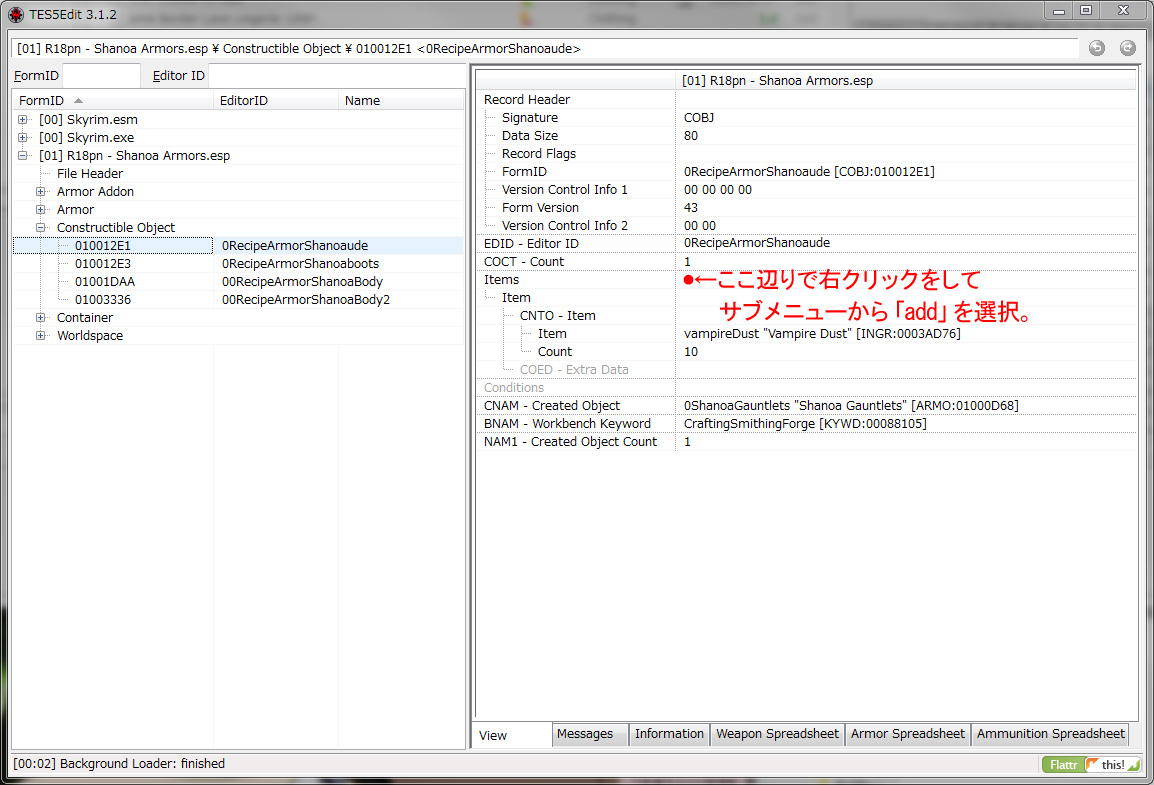Select record 010012E3 0RecipeArmorShanoaboots
This screenshot has height=785, width=1154.
(x=239, y=263)
